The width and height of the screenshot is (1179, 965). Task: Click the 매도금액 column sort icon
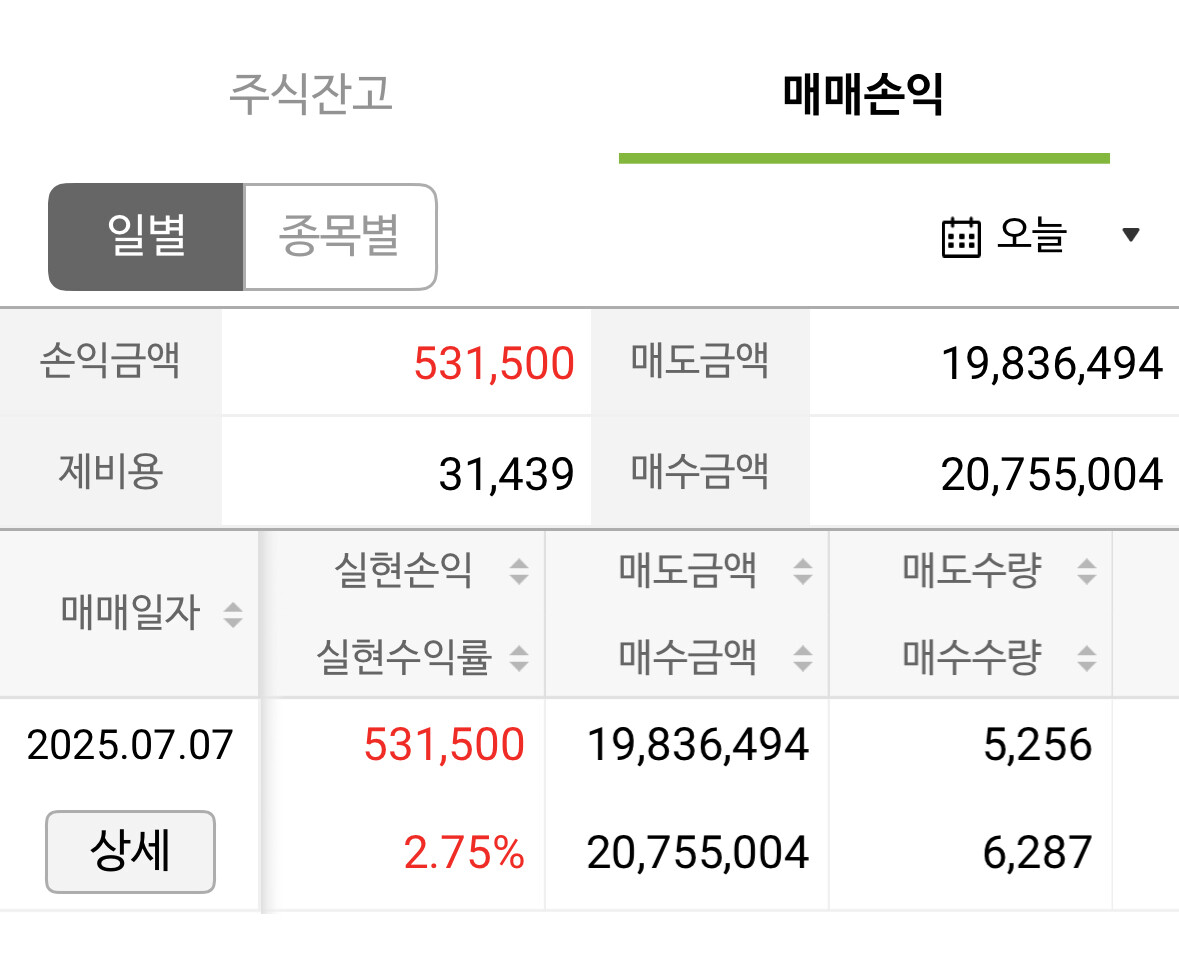click(x=802, y=572)
